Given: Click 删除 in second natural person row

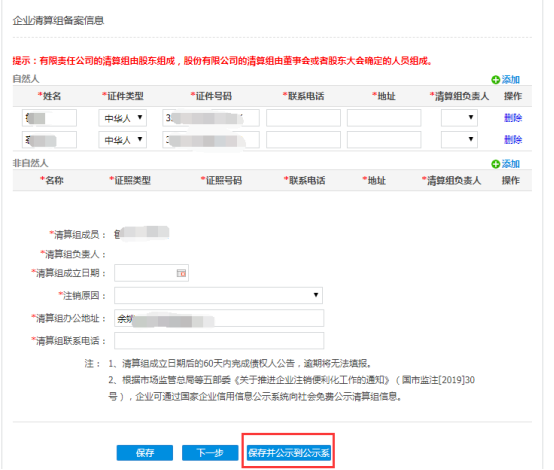Looking at the screenshot, I should [513, 140].
